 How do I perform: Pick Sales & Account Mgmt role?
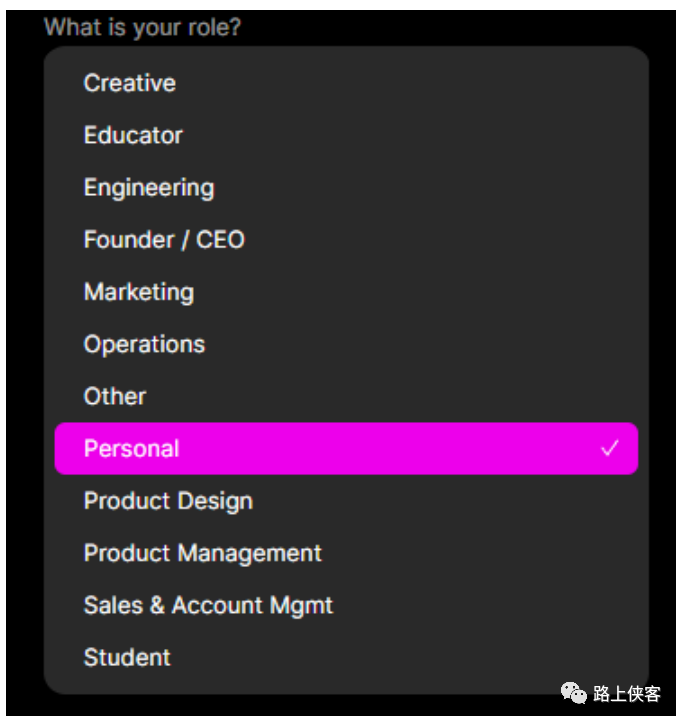(208, 605)
